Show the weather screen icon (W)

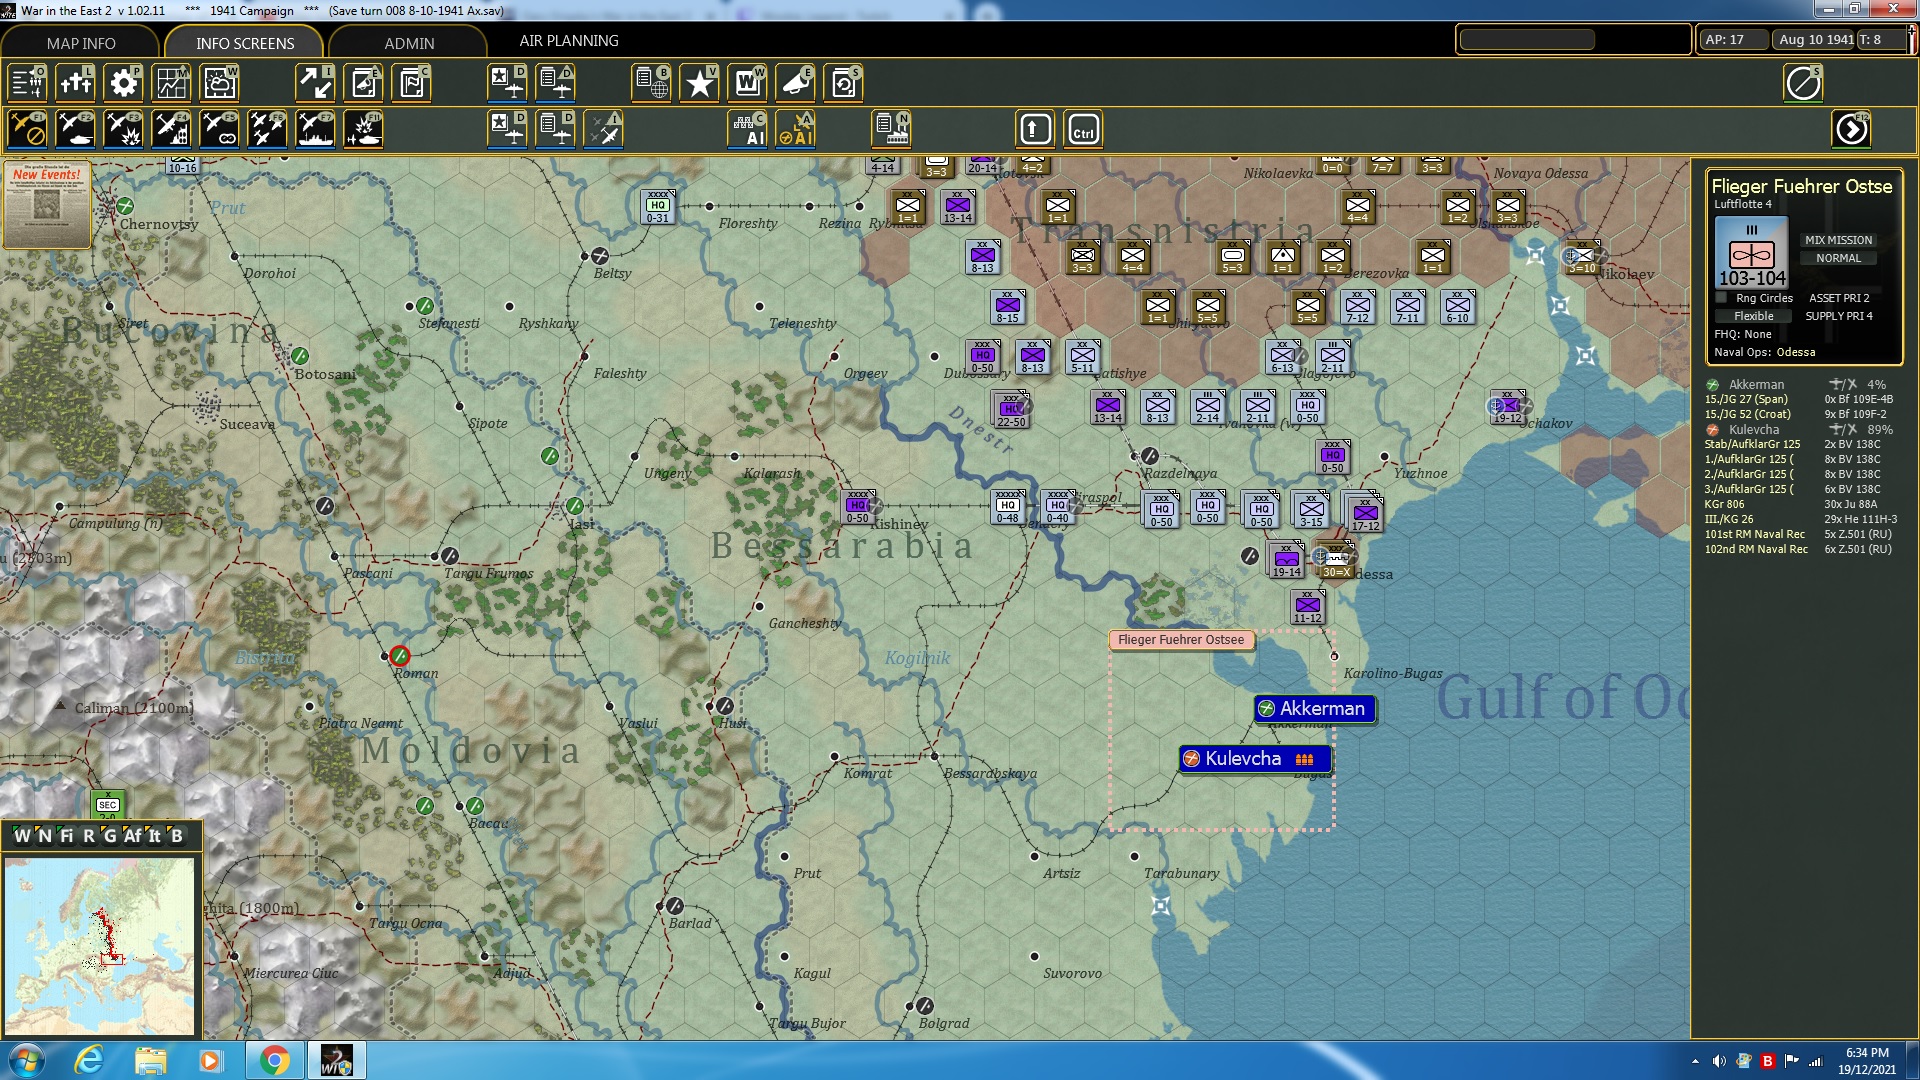[x=219, y=83]
